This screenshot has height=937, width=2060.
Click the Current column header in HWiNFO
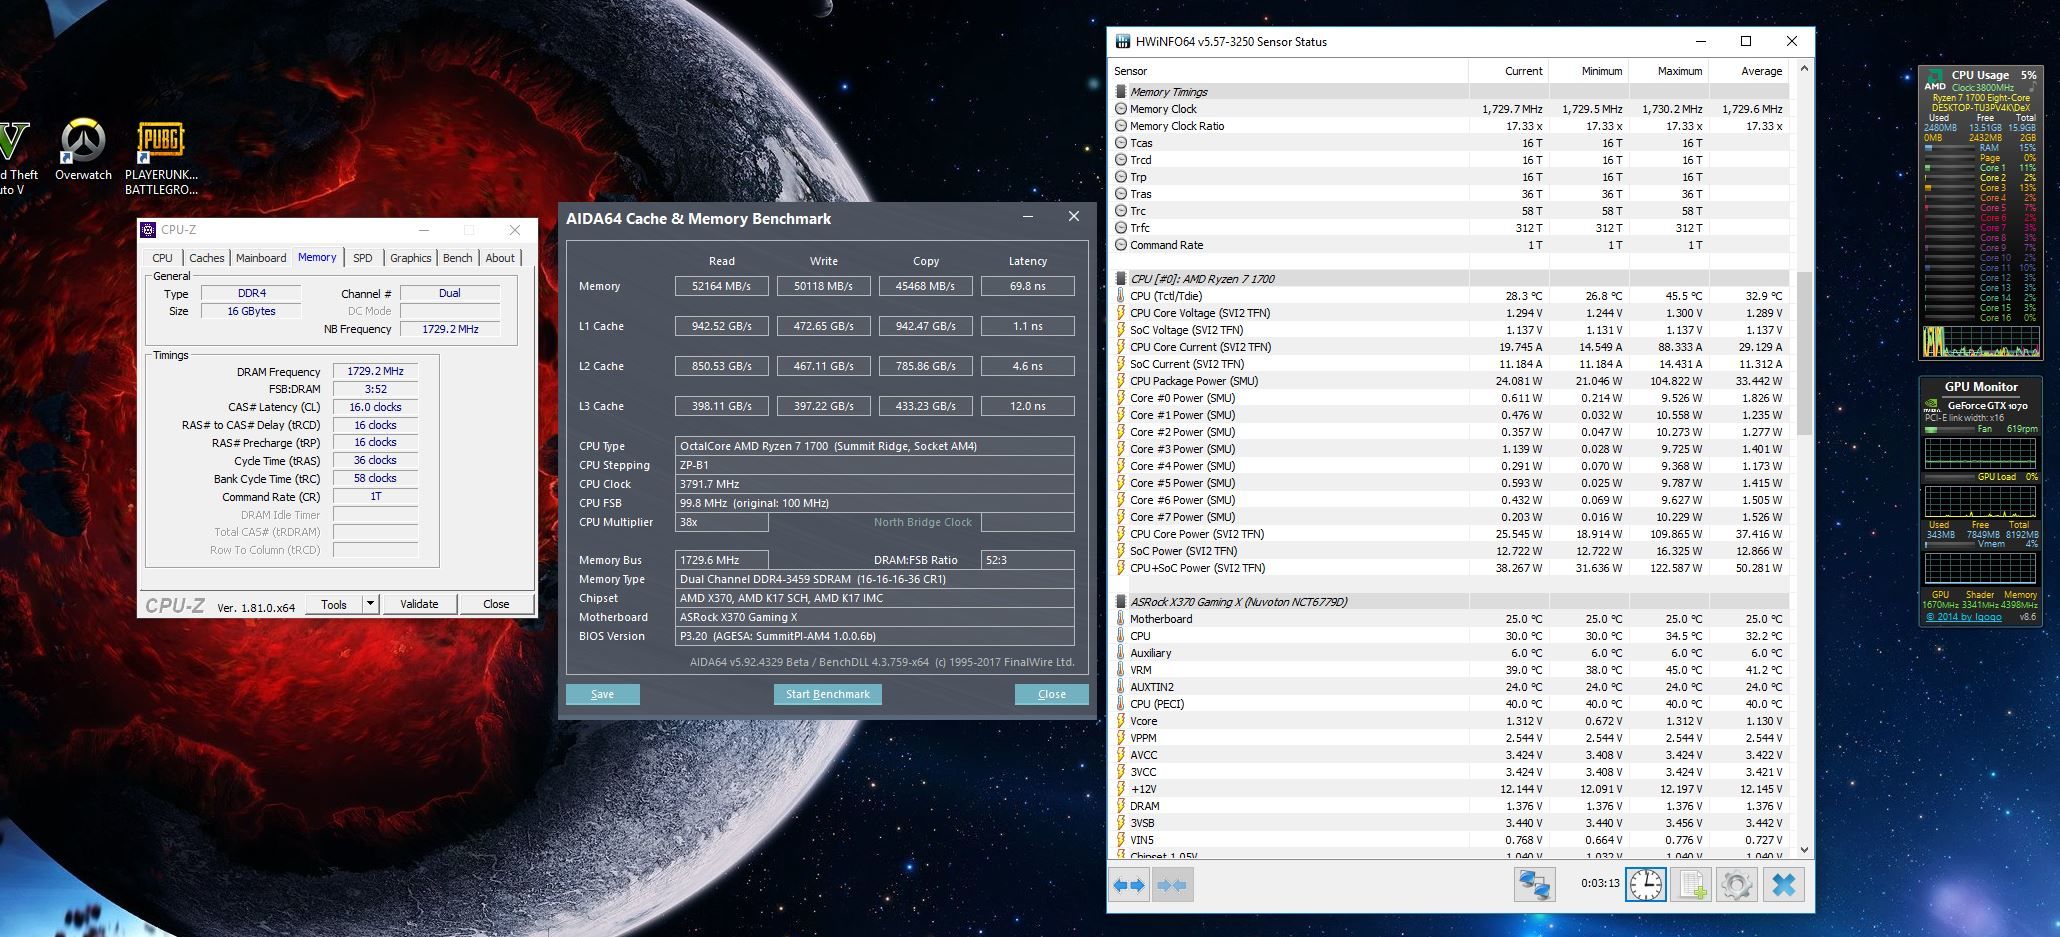1508,71
